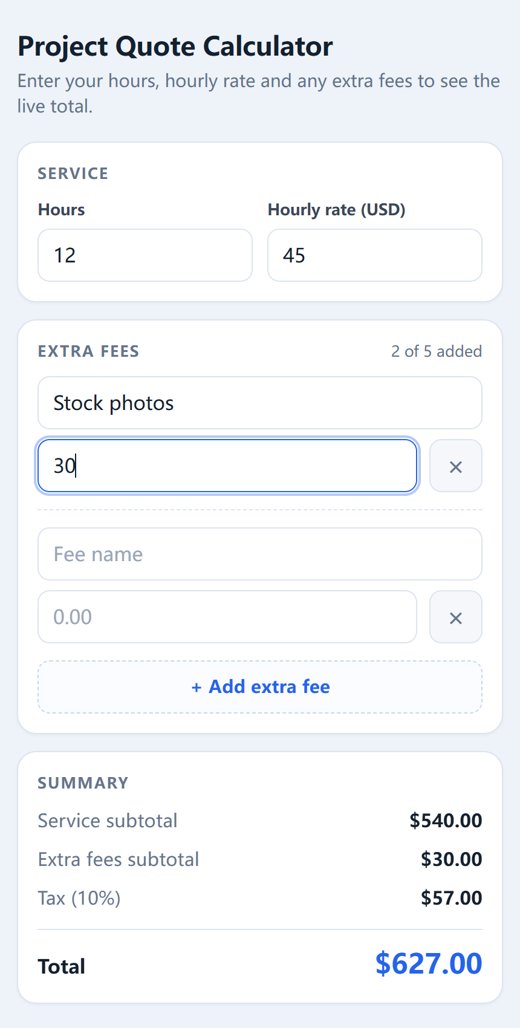Click the $627.00 total amount

tap(429, 964)
